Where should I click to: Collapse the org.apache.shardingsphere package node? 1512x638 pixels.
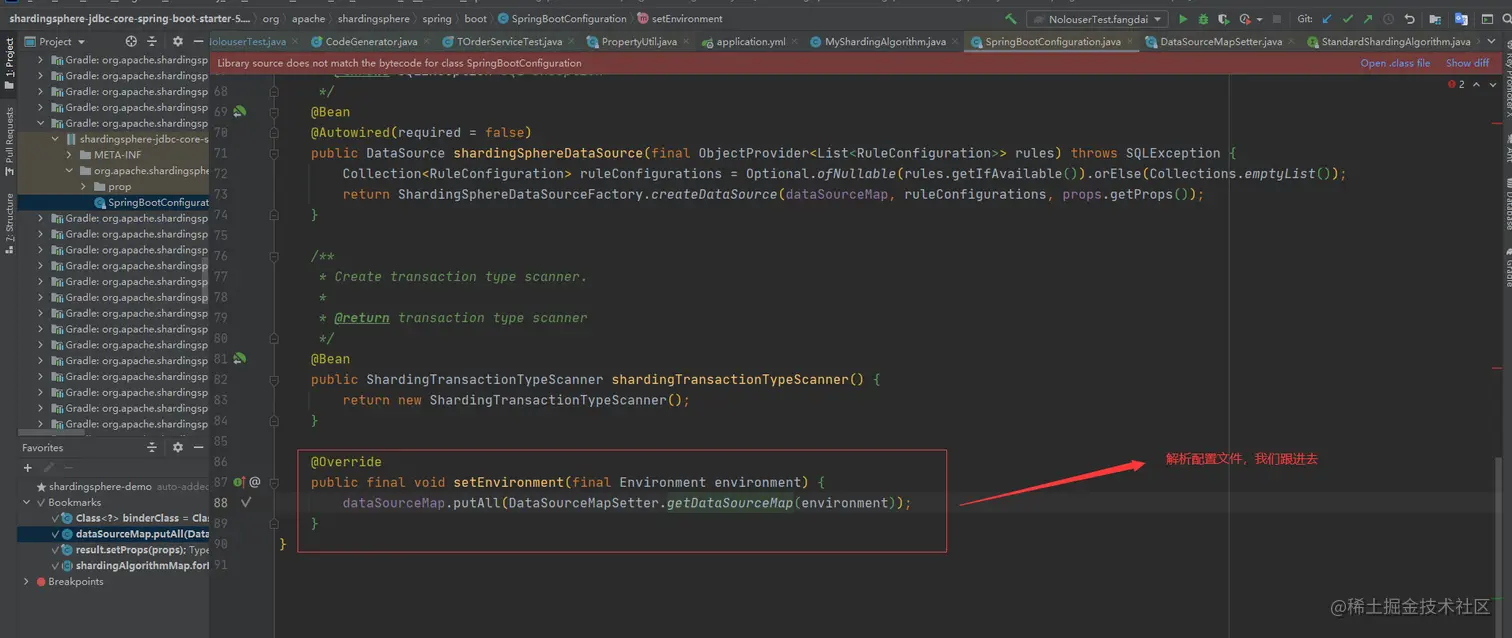[x=69, y=171]
